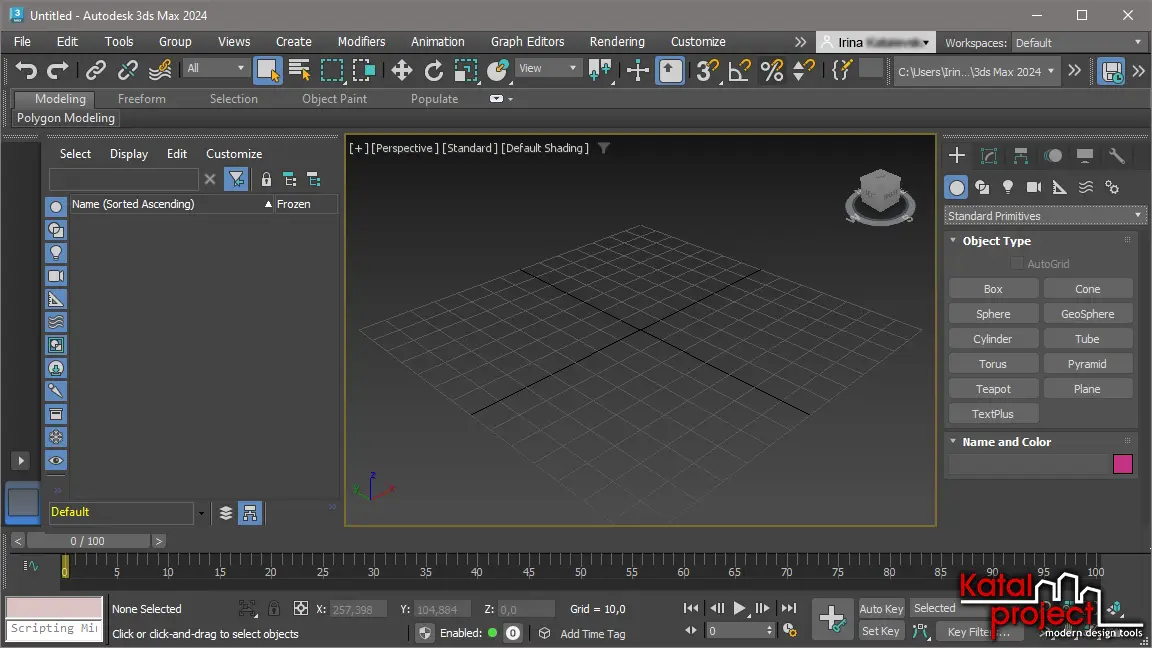Activate the Select and Link tool
This screenshot has height=648, width=1152.
[96, 71]
